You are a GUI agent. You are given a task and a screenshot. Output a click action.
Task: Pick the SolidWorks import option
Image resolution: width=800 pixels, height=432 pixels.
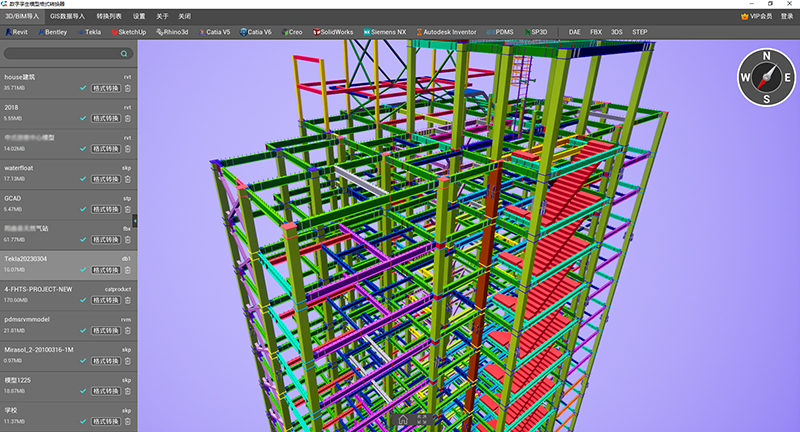coord(333,32)
